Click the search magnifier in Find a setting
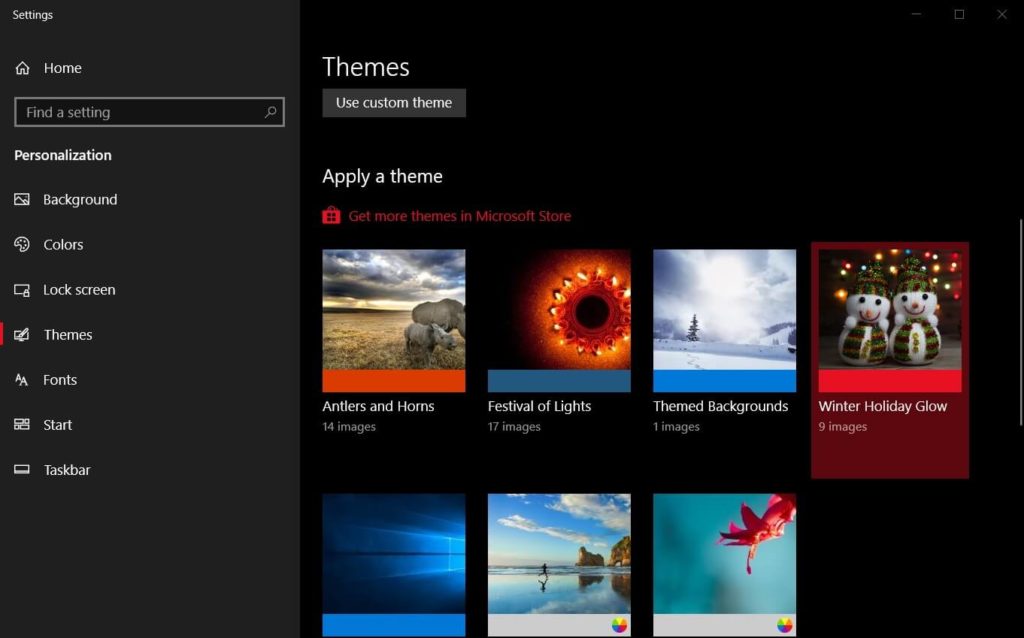1024x638 pixels. coord(270,112)
